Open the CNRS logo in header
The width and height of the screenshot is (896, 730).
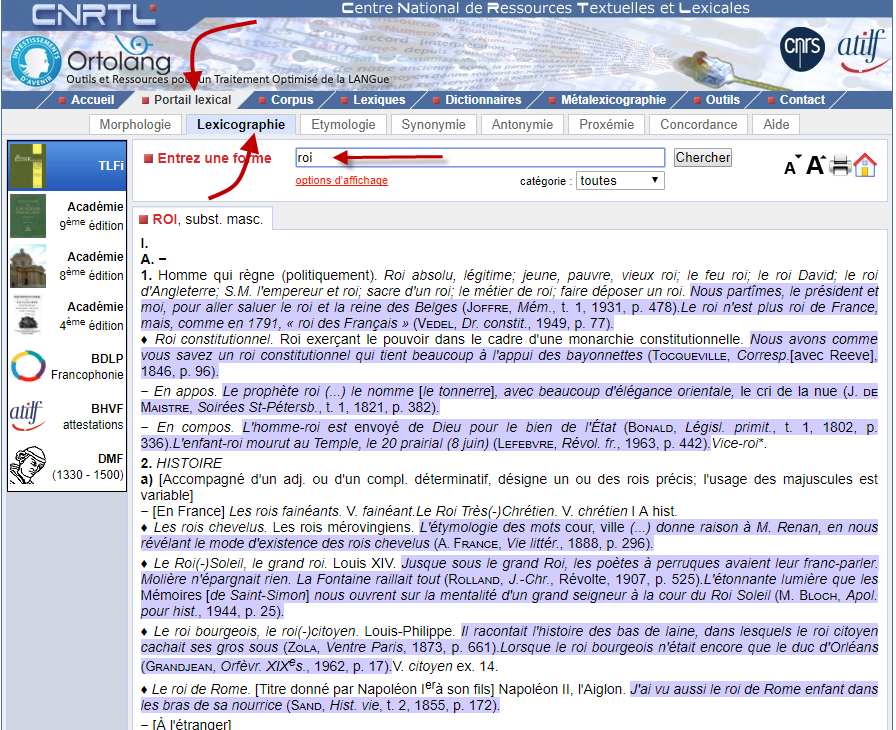tap(802, 47)
